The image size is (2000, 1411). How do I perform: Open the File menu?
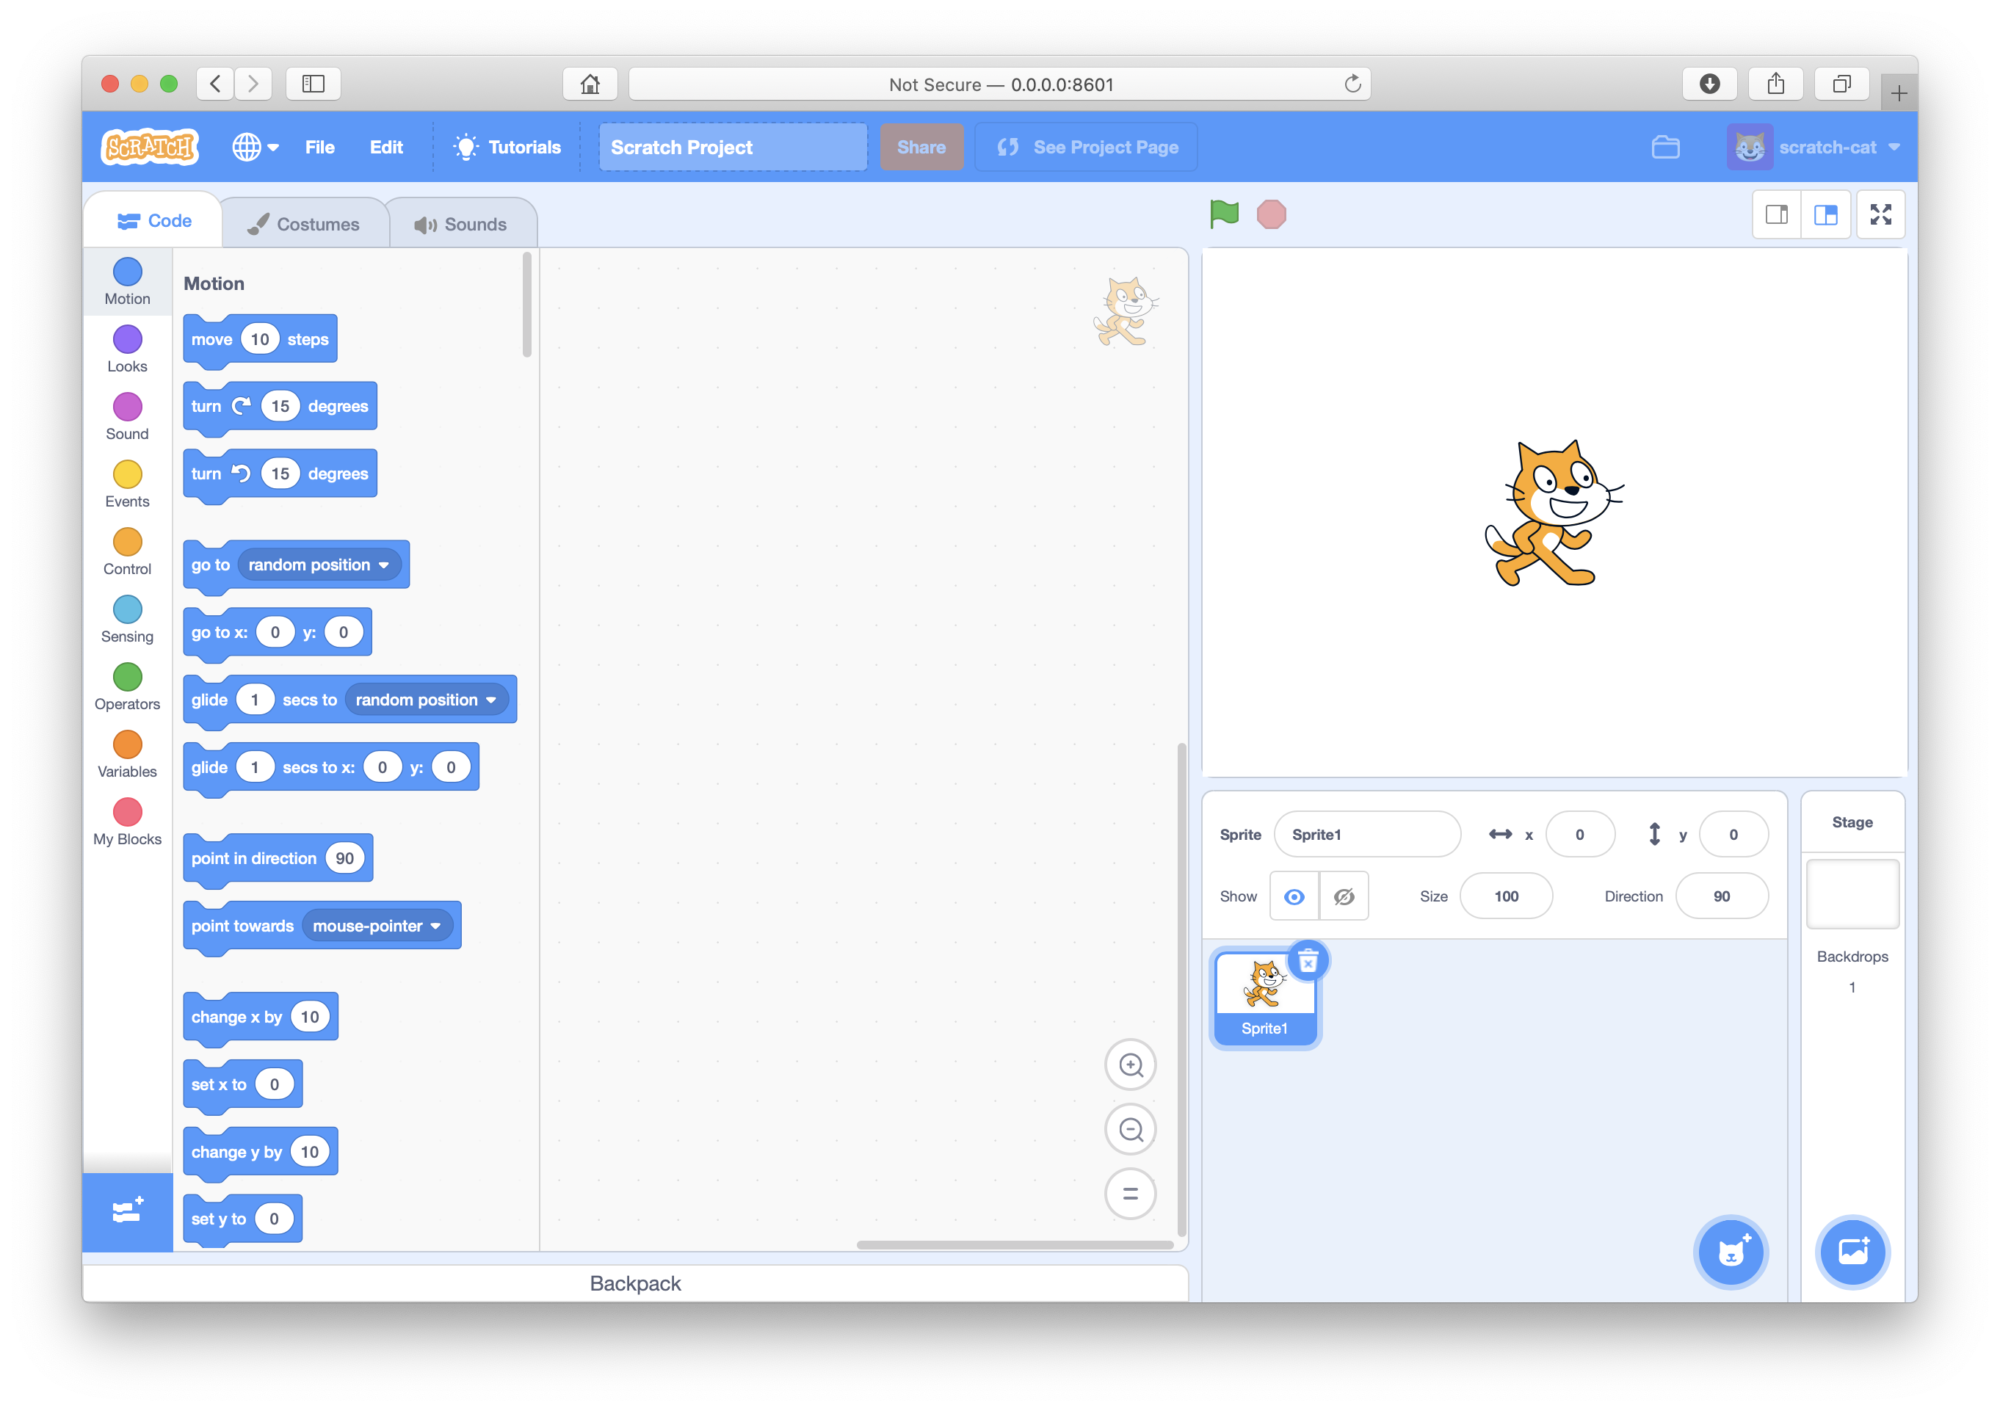(320, 147)
